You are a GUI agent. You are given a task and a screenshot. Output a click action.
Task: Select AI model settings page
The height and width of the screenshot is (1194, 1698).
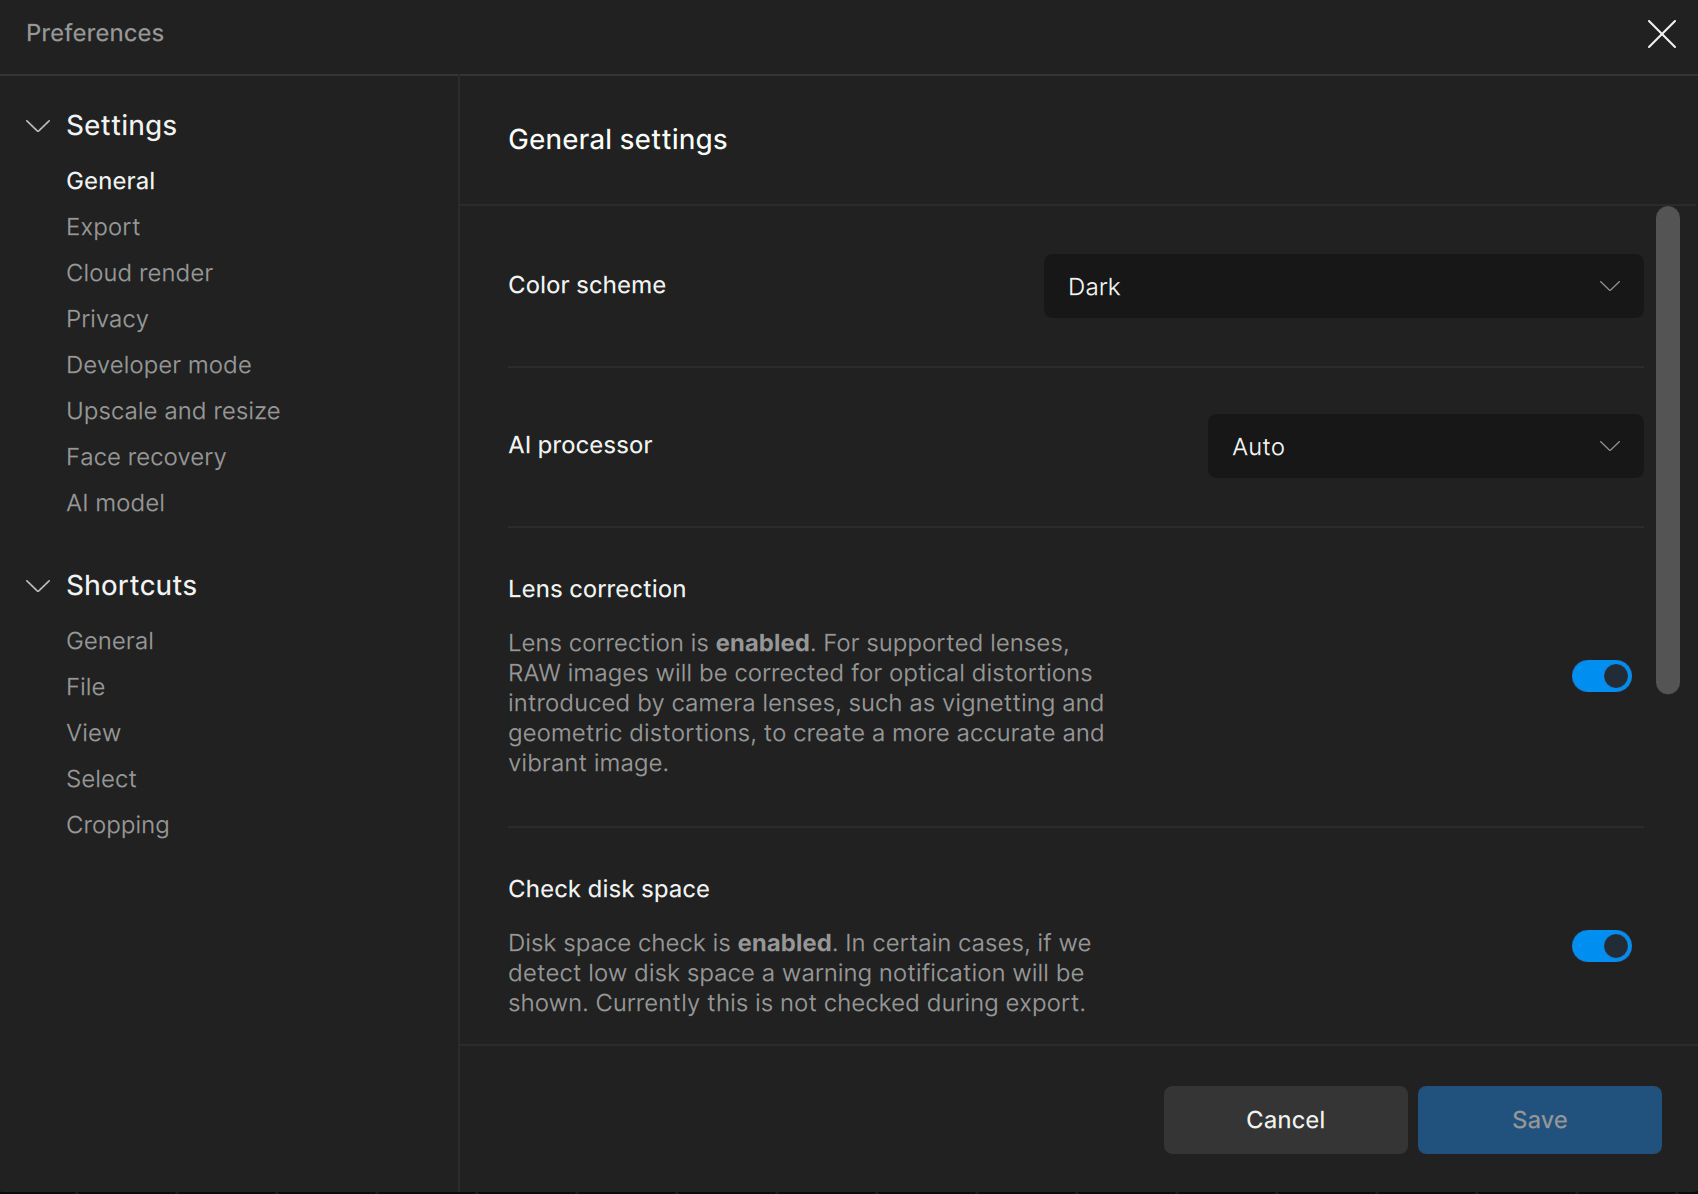coord(115,503)
